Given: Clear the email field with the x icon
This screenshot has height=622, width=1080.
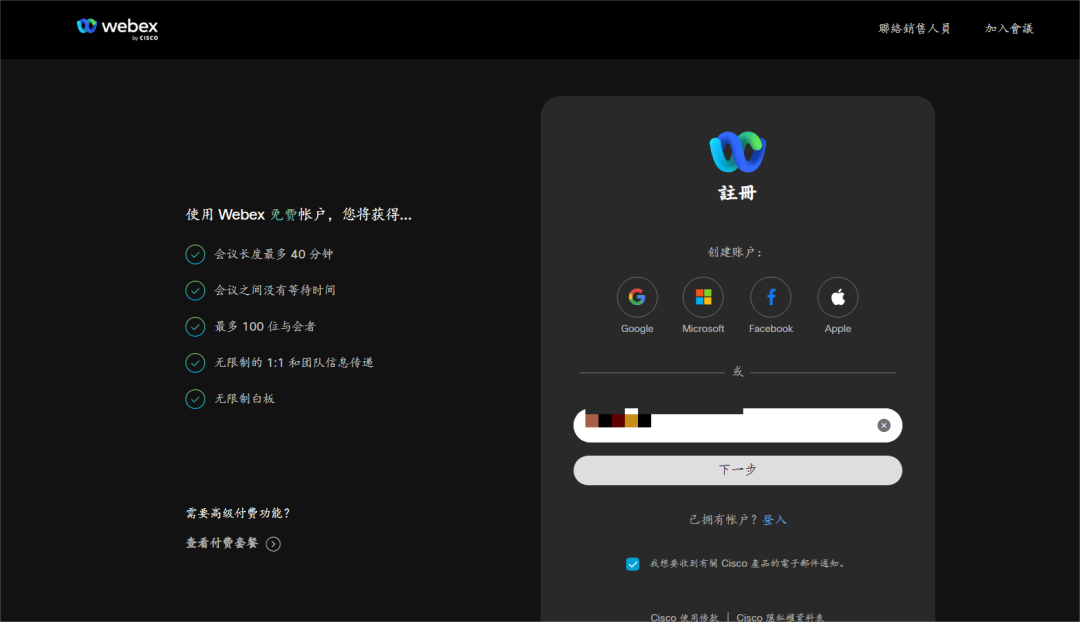Looking at the screenshot, I should coord(884,424).
